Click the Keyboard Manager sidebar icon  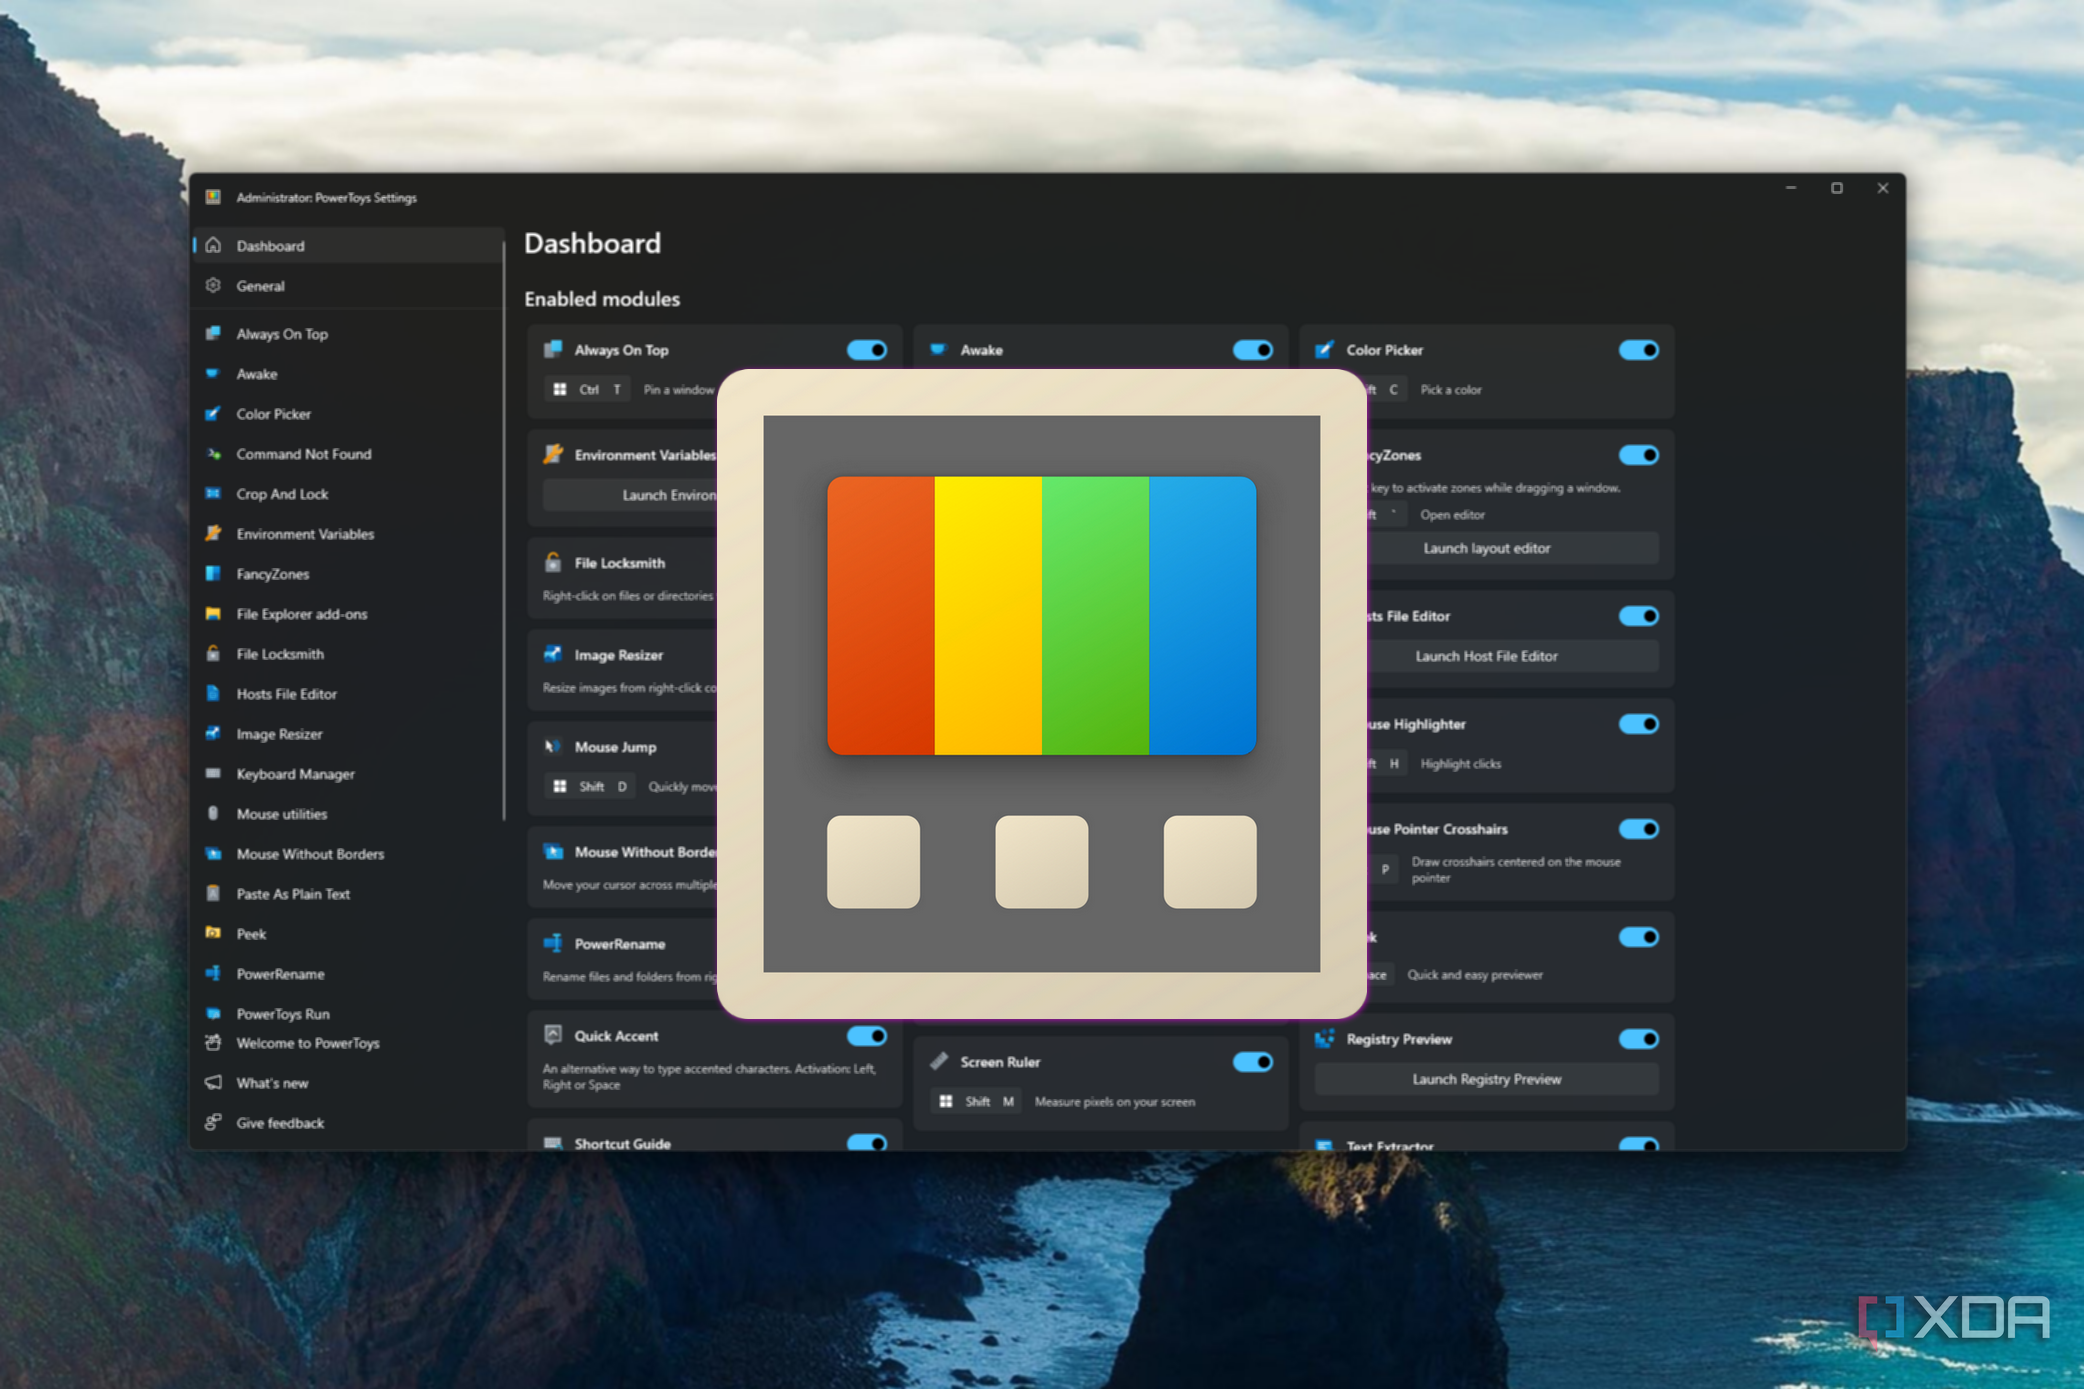coord(213,773)
